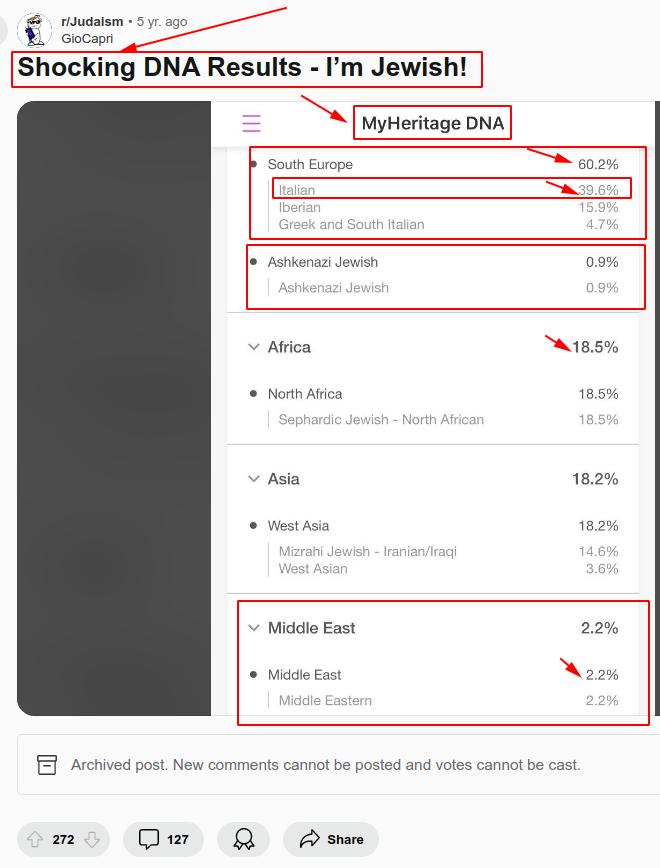
Task: Open the r/Judaism subreddit link
Action: point(92,21)
